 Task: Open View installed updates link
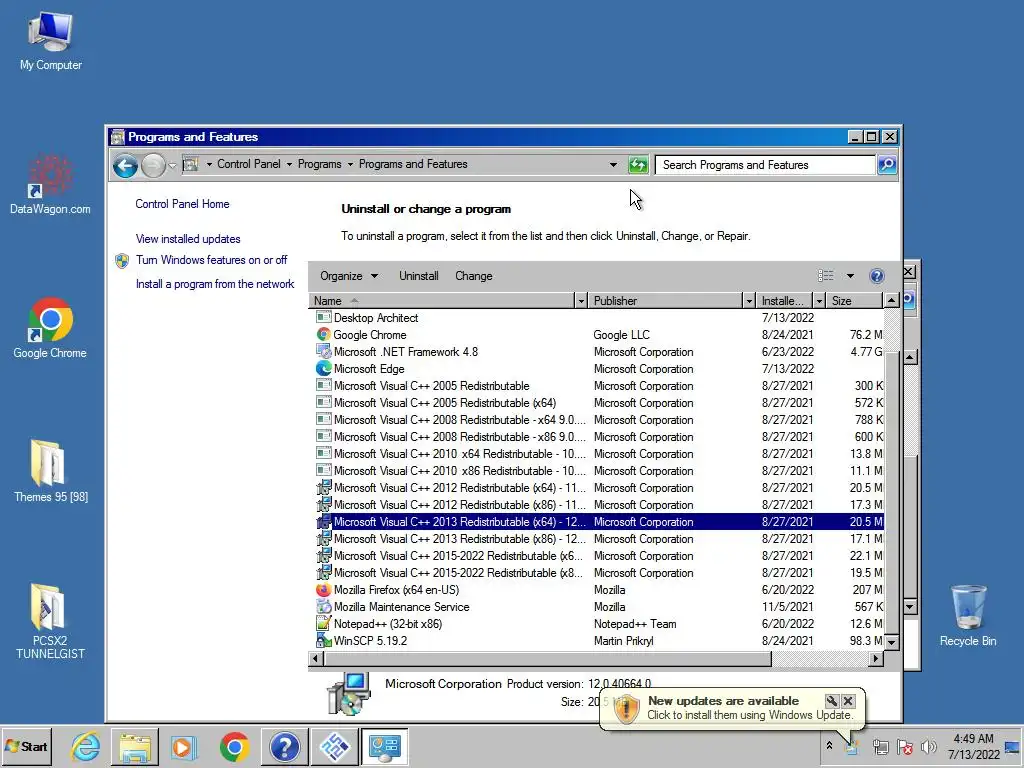[188, 238]
